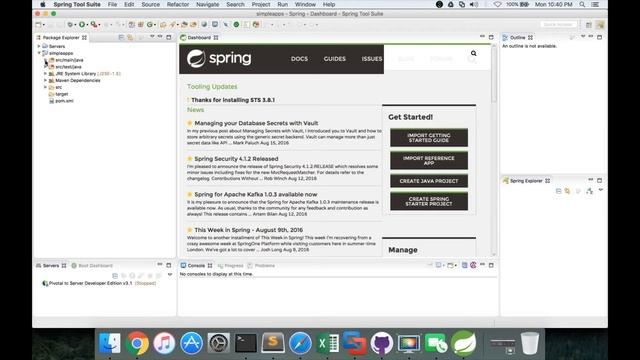Select the target folder in Package Explorer

[x=62, y=94]
